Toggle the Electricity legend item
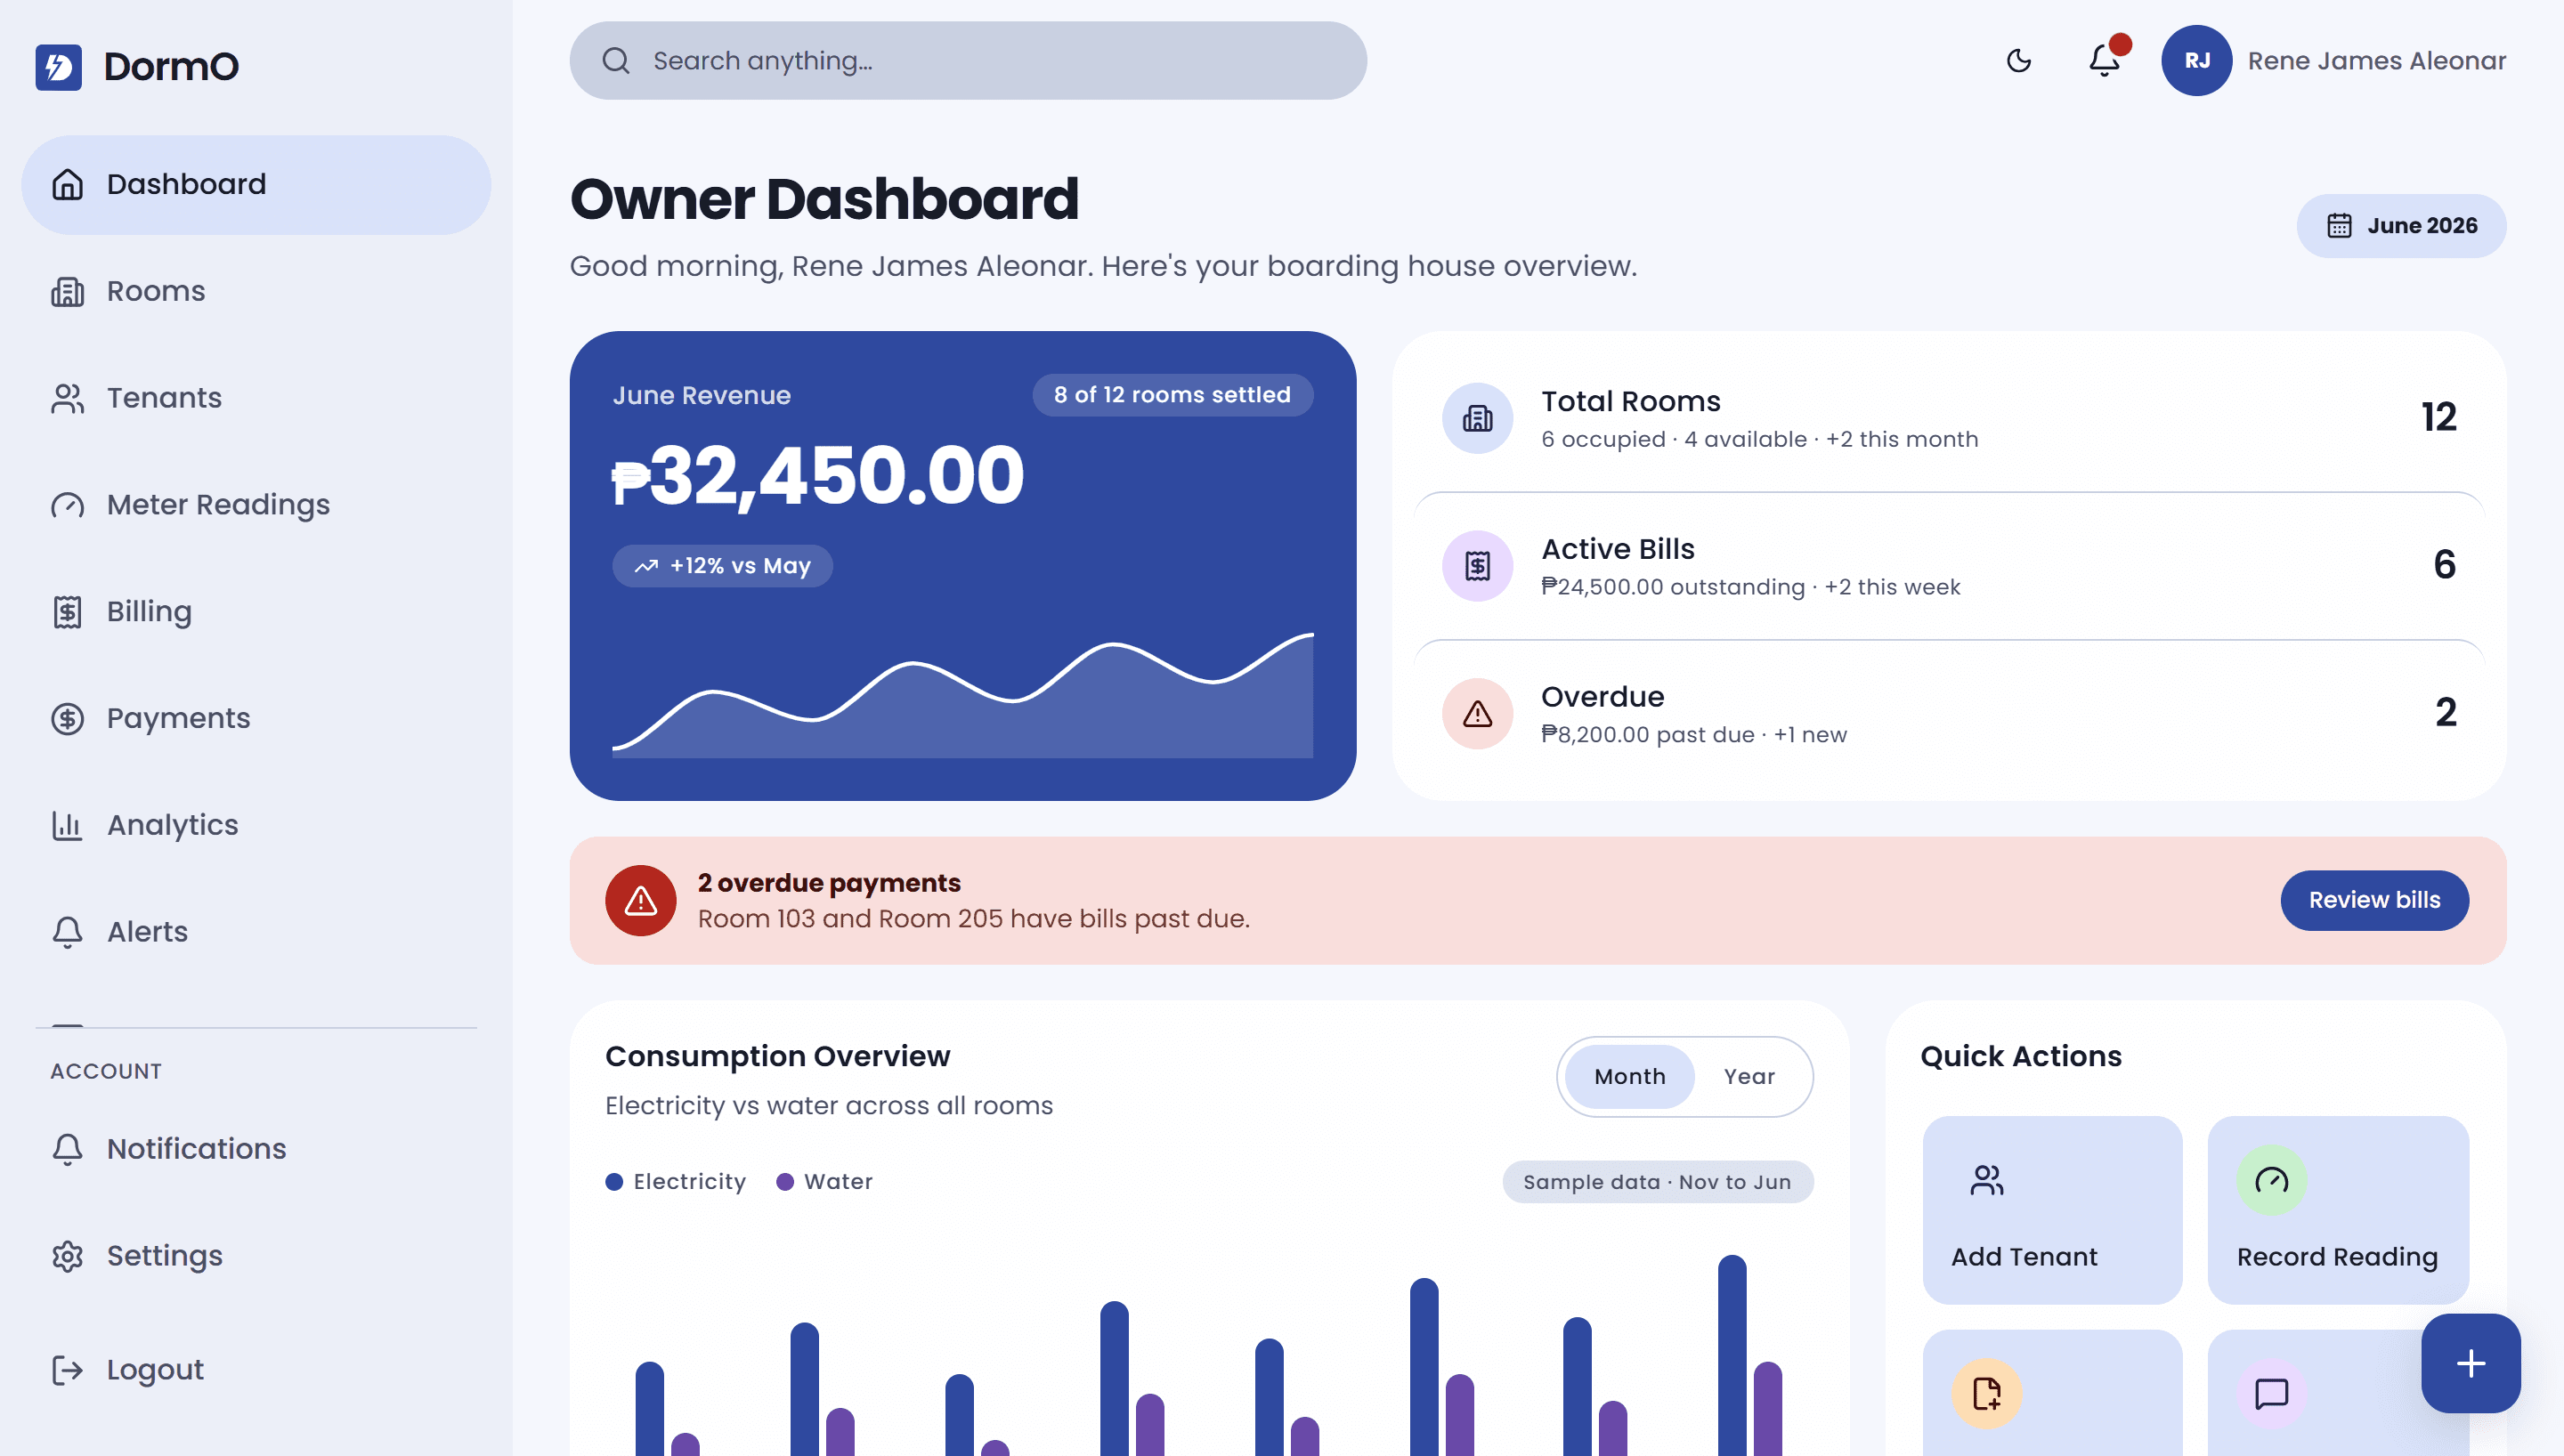Screen dimensions: 2564x1456 (x=676, y=1182)
